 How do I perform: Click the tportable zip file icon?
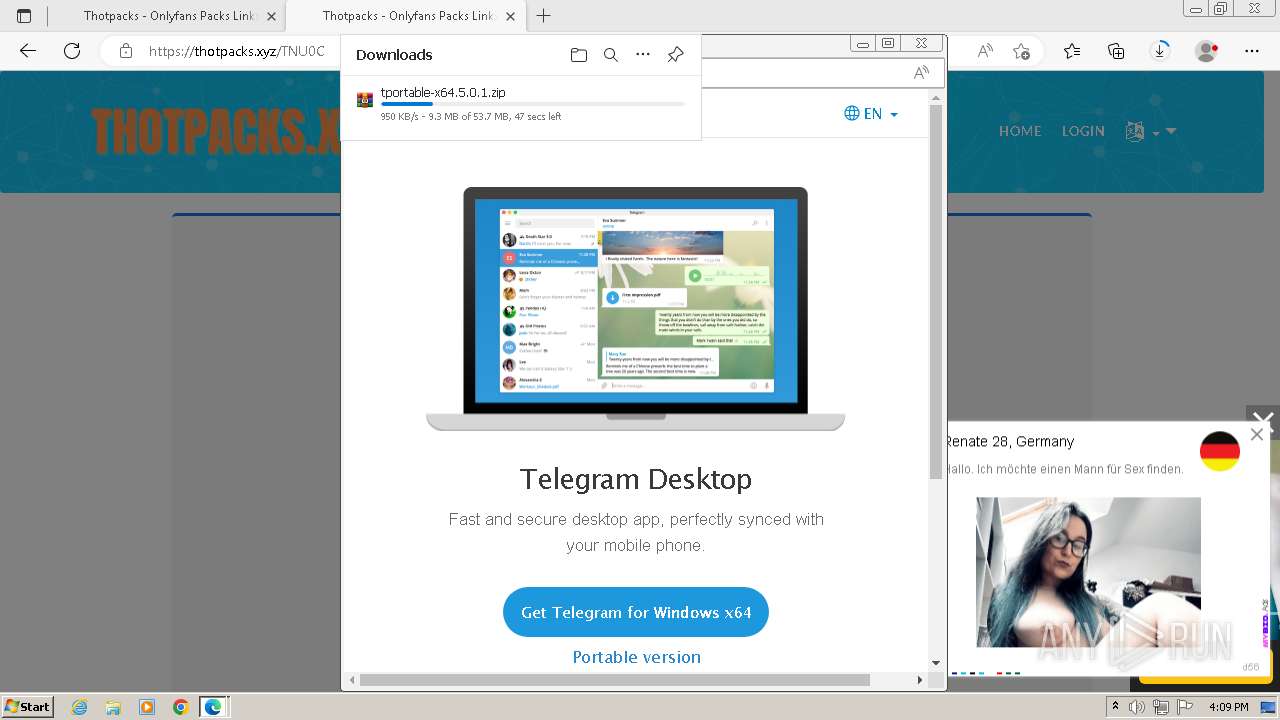(x=365, y=100)
